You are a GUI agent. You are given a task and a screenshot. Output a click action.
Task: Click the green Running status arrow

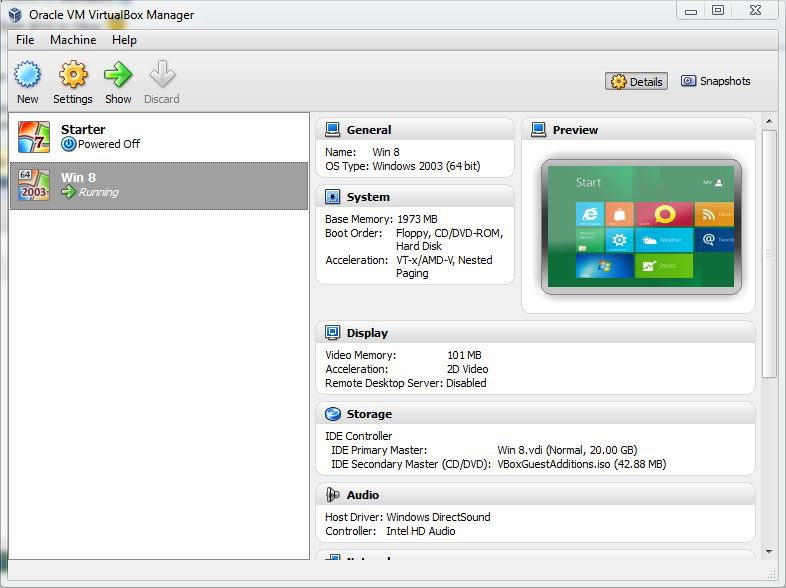tap(69, 191)
